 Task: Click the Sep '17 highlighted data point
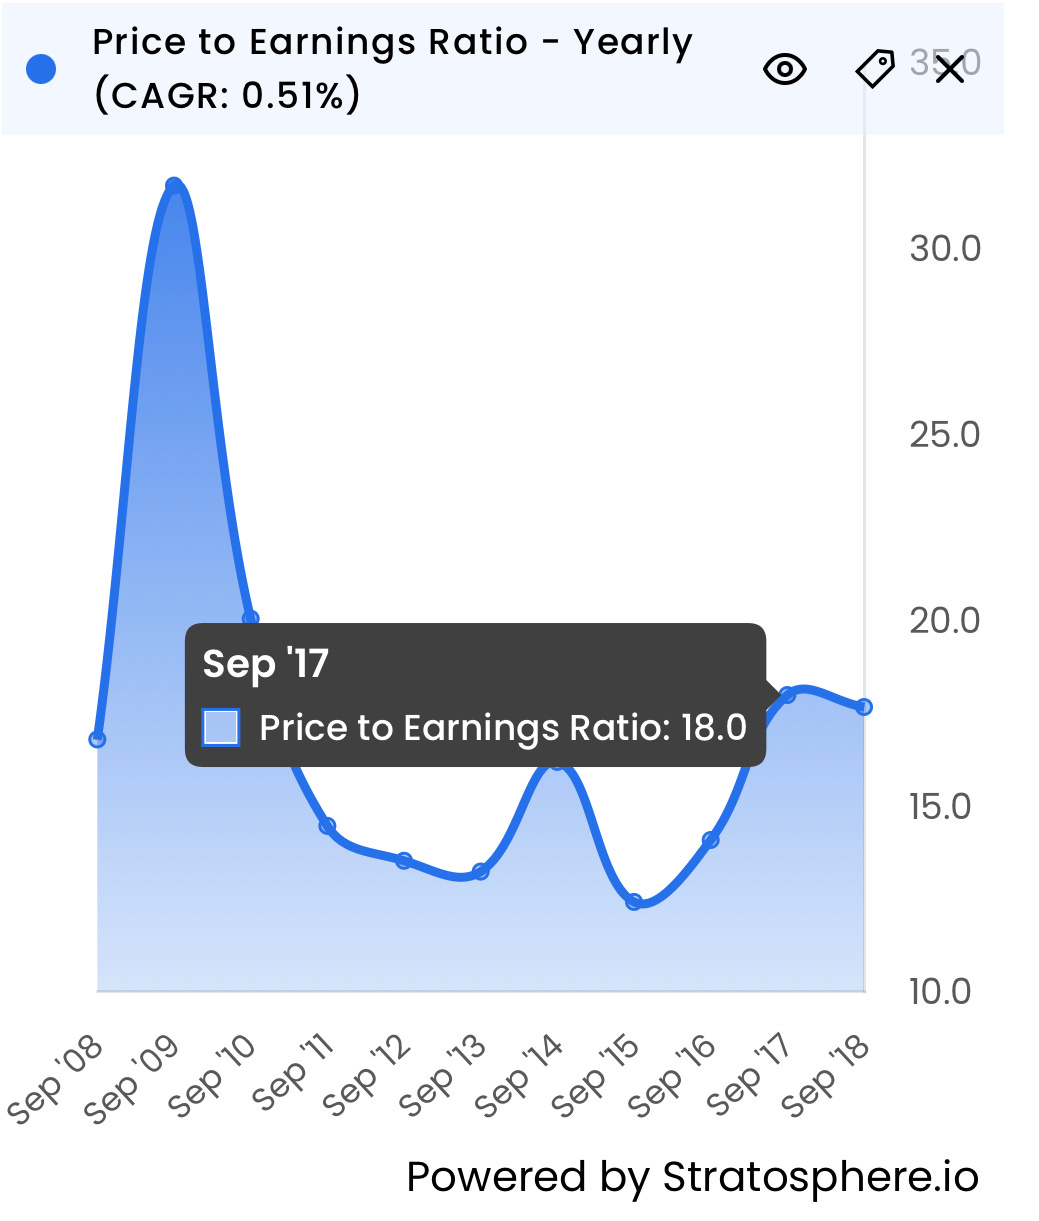click(x=787, y=694)
